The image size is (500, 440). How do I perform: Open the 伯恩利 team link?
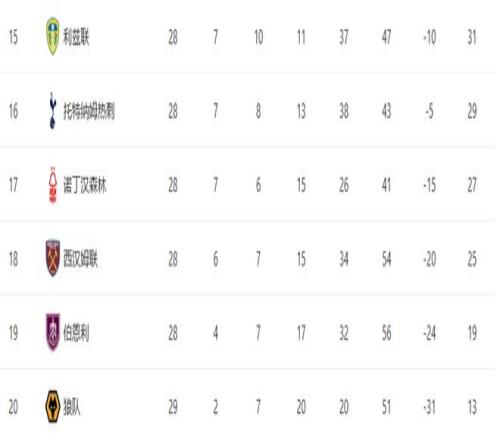[x=76, y=333]
